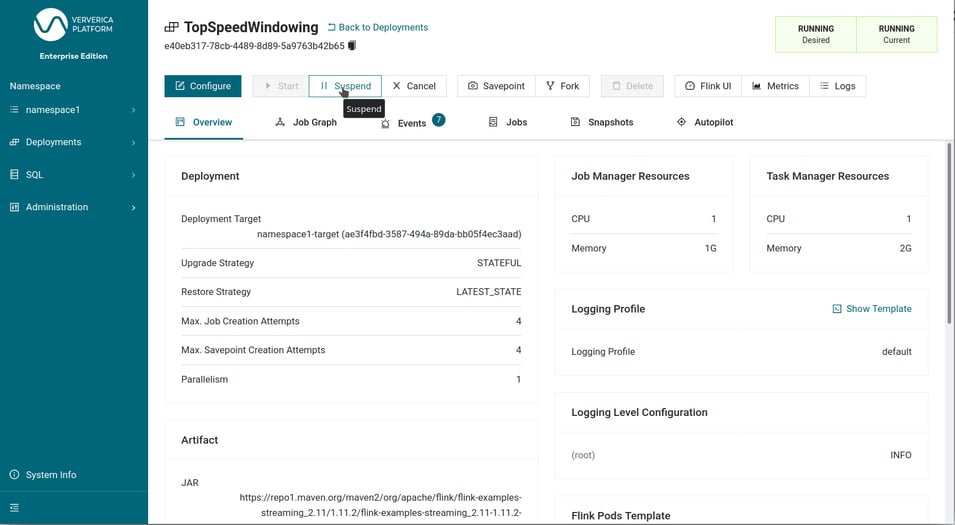This screenshot has width=955, height=525.
Task: Click the Ververica Platform logo
Action: tap(73, 24)
